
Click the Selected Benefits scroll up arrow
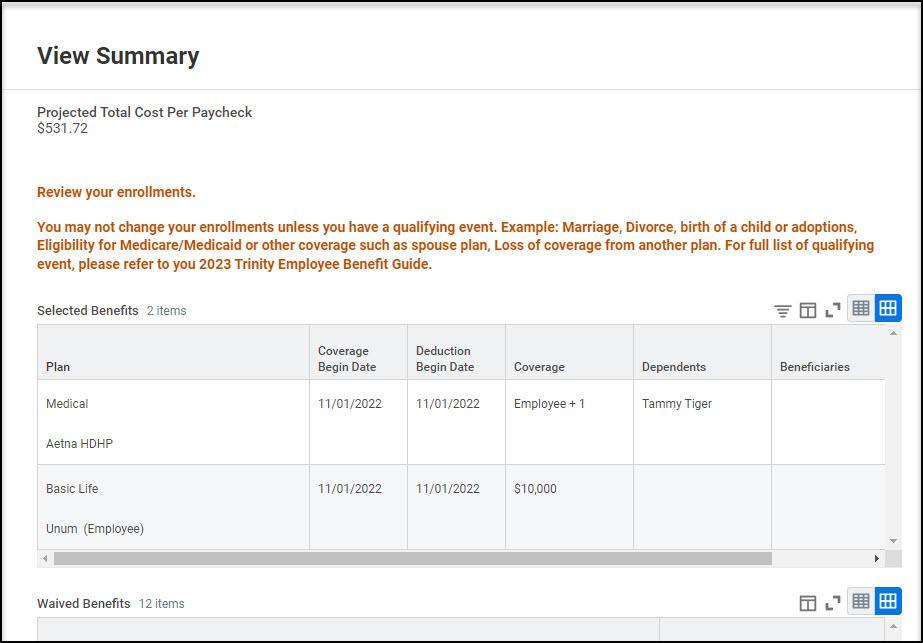click(x=894, y=333)
